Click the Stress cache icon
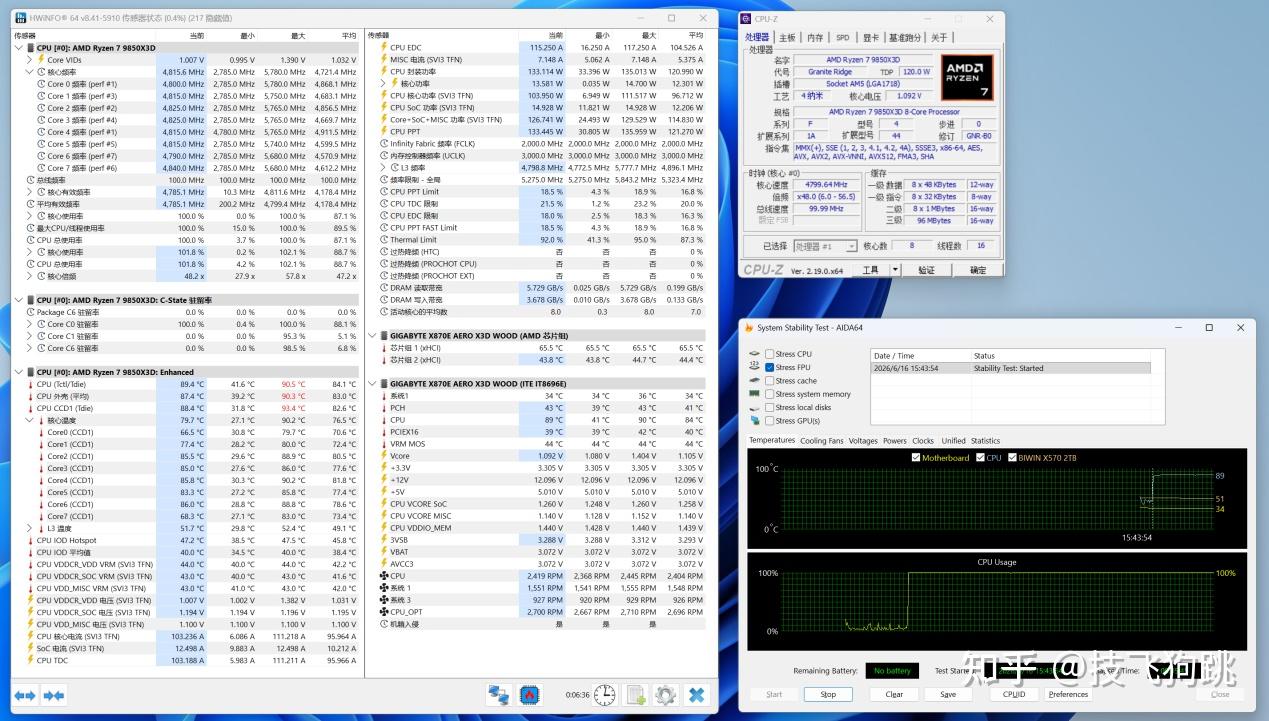Image resolution: width=1269 pixels, height=721 pixels. pyautogui.click(x=754, y=381)
